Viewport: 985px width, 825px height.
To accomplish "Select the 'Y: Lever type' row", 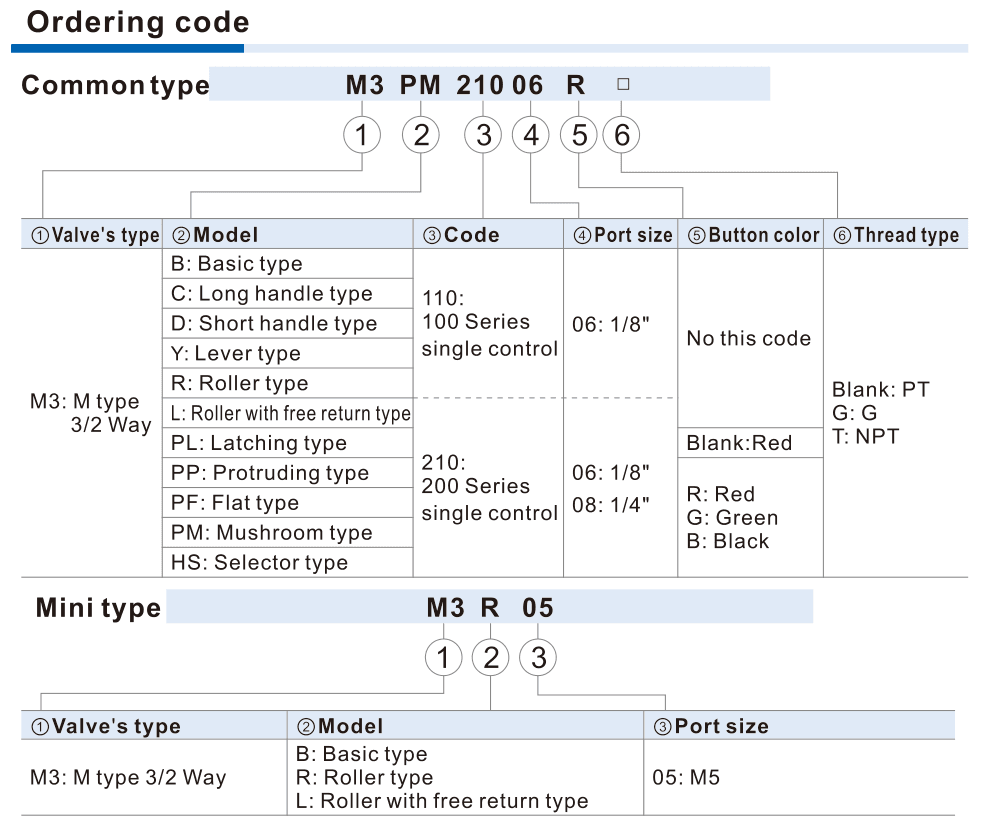I will pyautogui.click(x=288, y=353).
